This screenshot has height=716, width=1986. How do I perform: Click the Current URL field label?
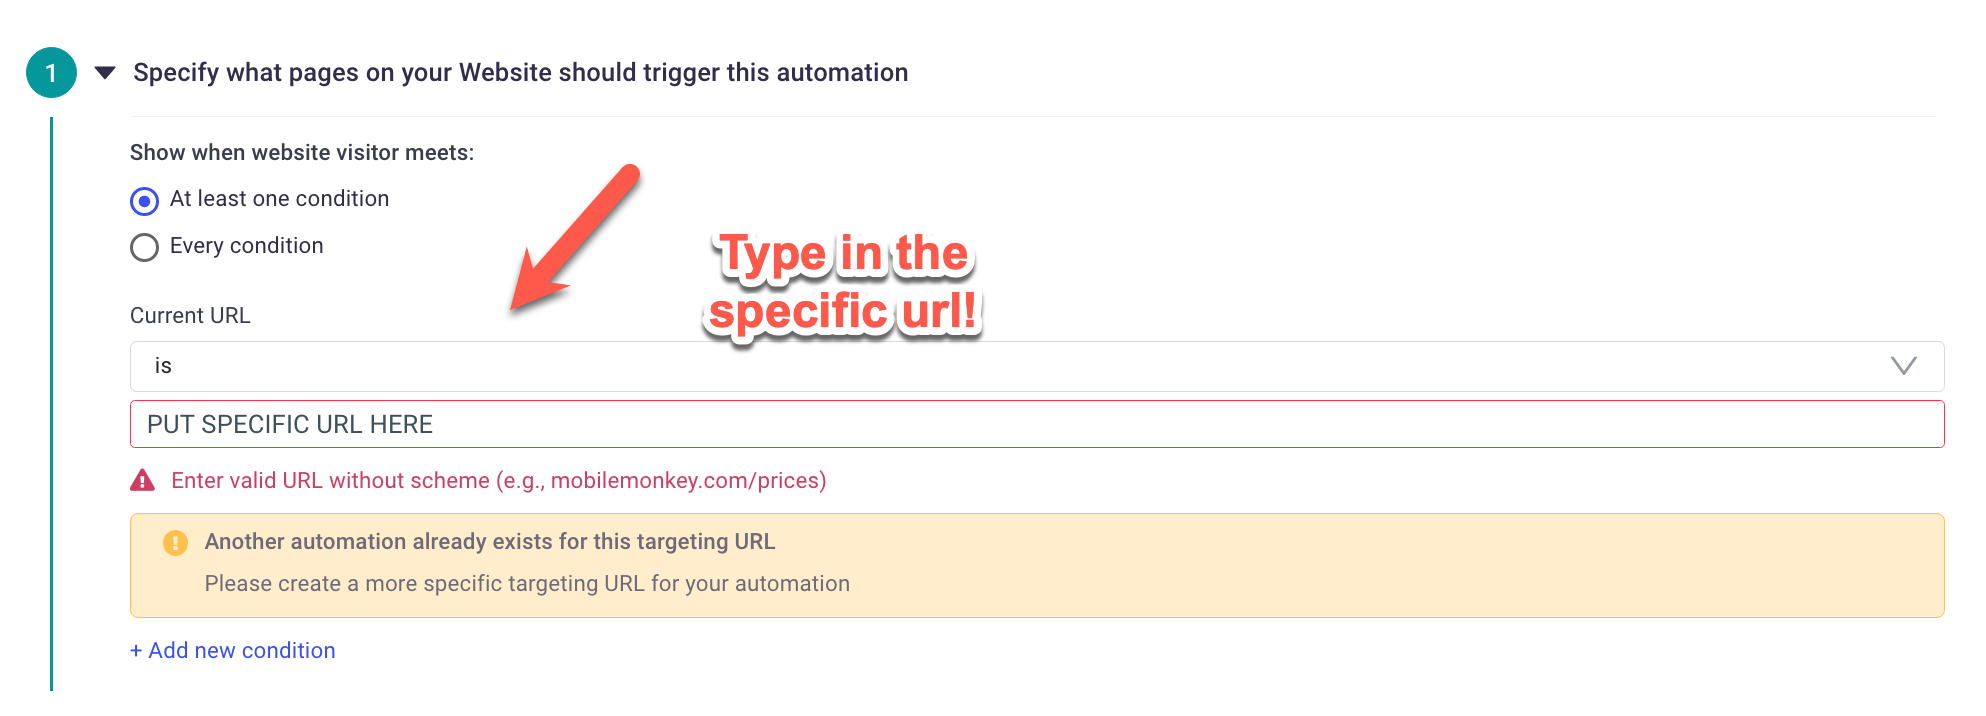coord(190,316)
